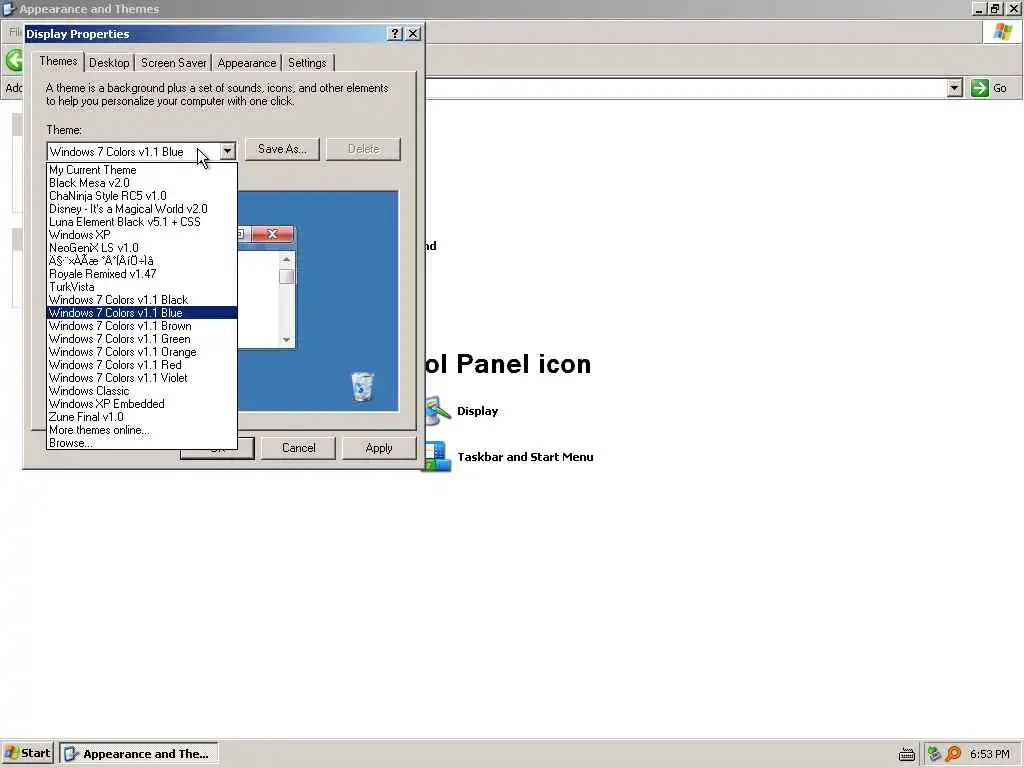Click the red close button in theme preview
The height and width of the screenshot is (768, 1024).
[272, 234]
